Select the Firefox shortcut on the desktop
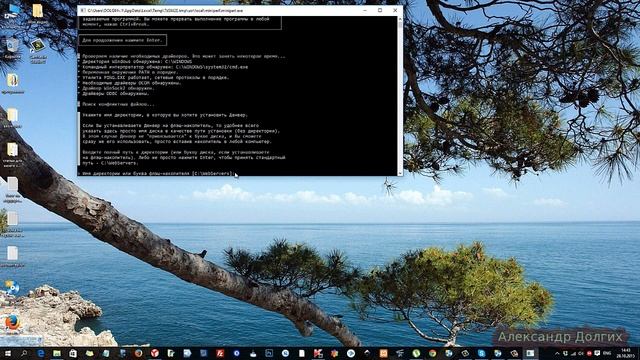This screenshot has height=360, width=640. (x=12, y=324)
